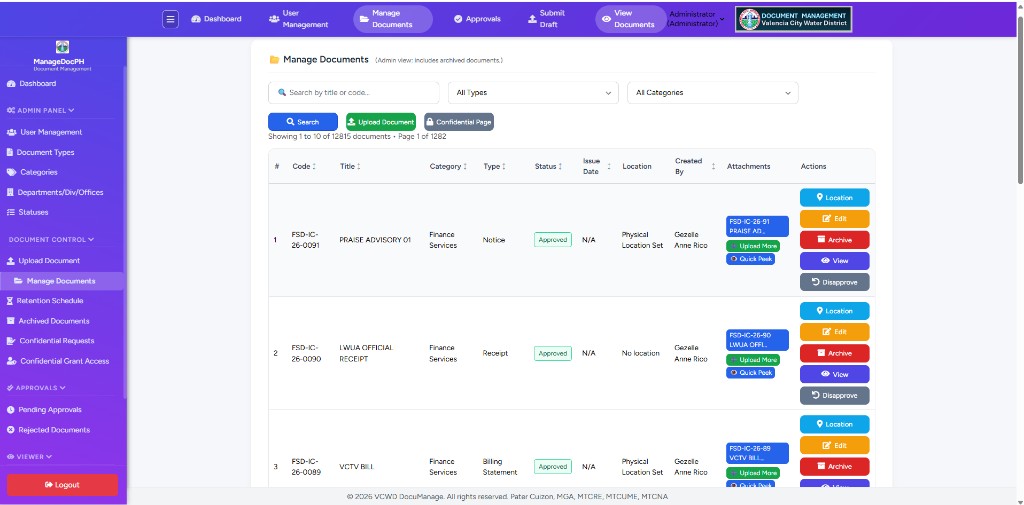Sort table by Code column
Viewport: 1024px width, 505px height.
point(304,167)
